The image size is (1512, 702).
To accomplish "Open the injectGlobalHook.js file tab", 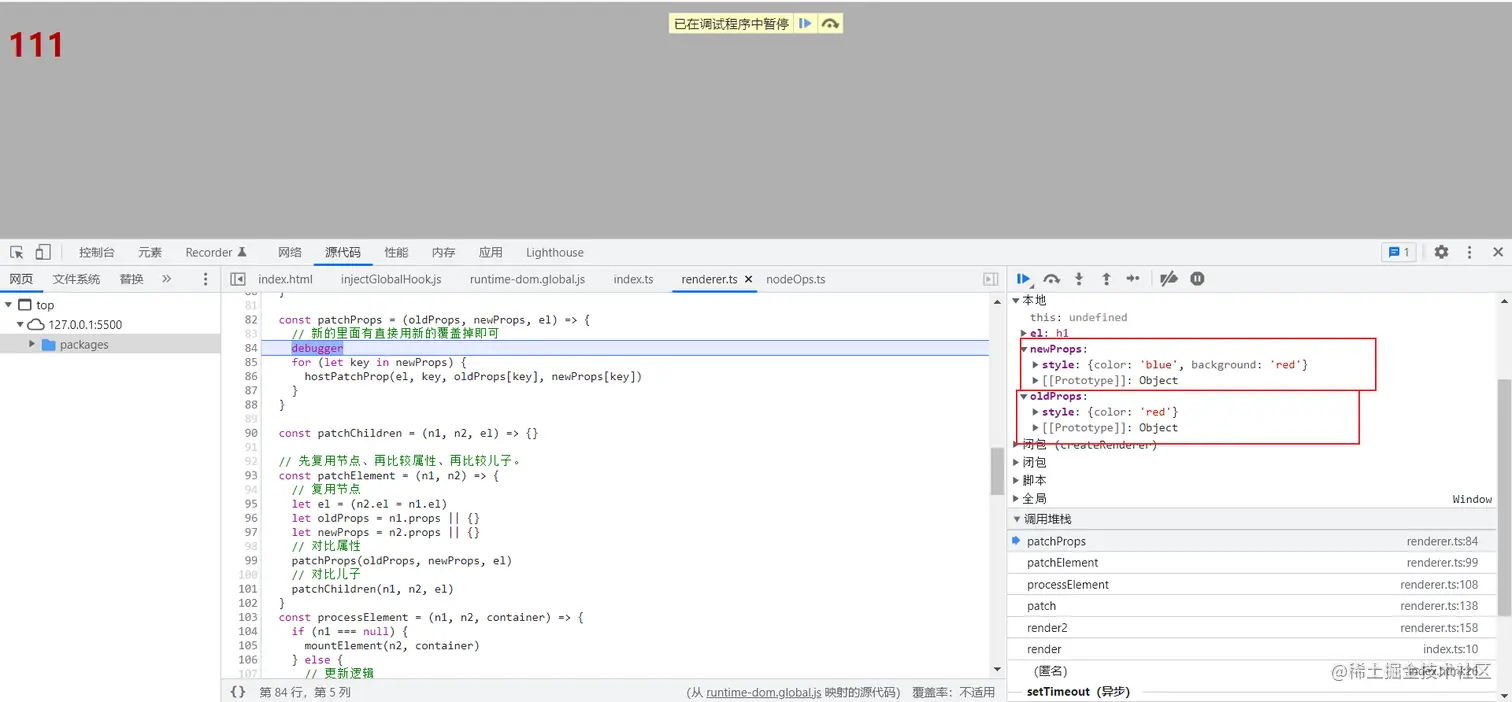I will point(391,279).
